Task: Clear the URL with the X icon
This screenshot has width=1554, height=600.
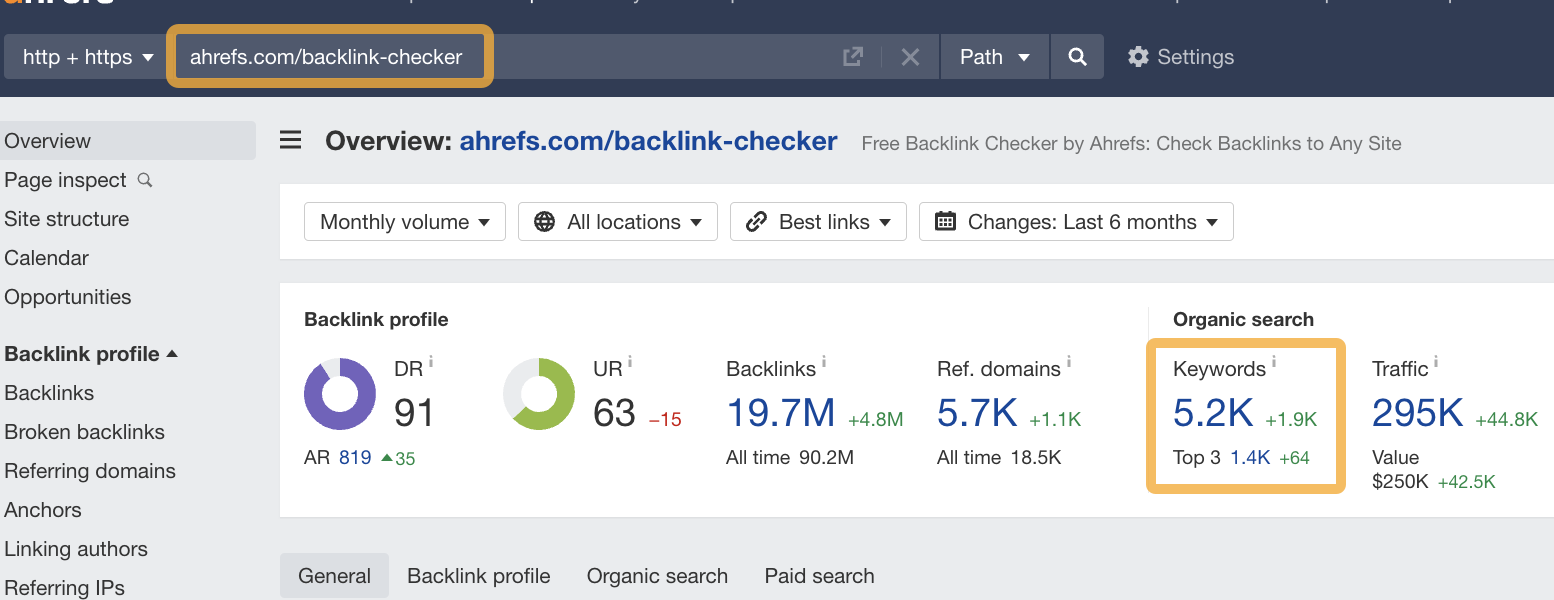Action: point(910,57)
